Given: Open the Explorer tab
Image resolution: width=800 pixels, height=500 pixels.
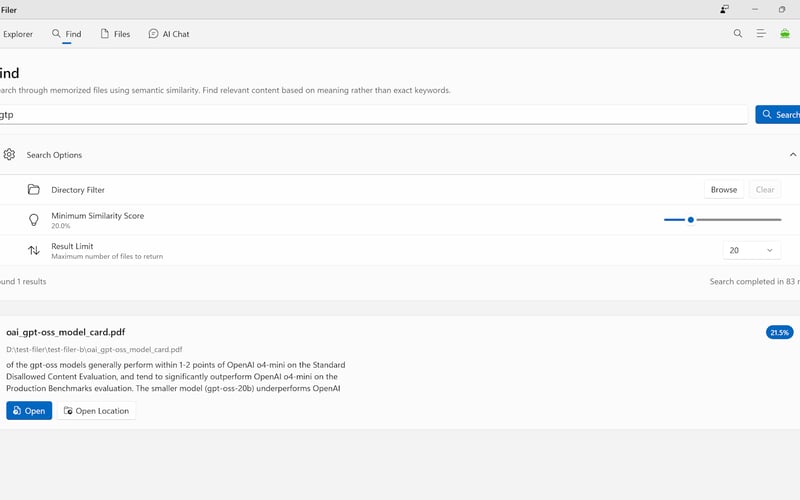Looking at the screenshot, I should [x=17, y=34].
